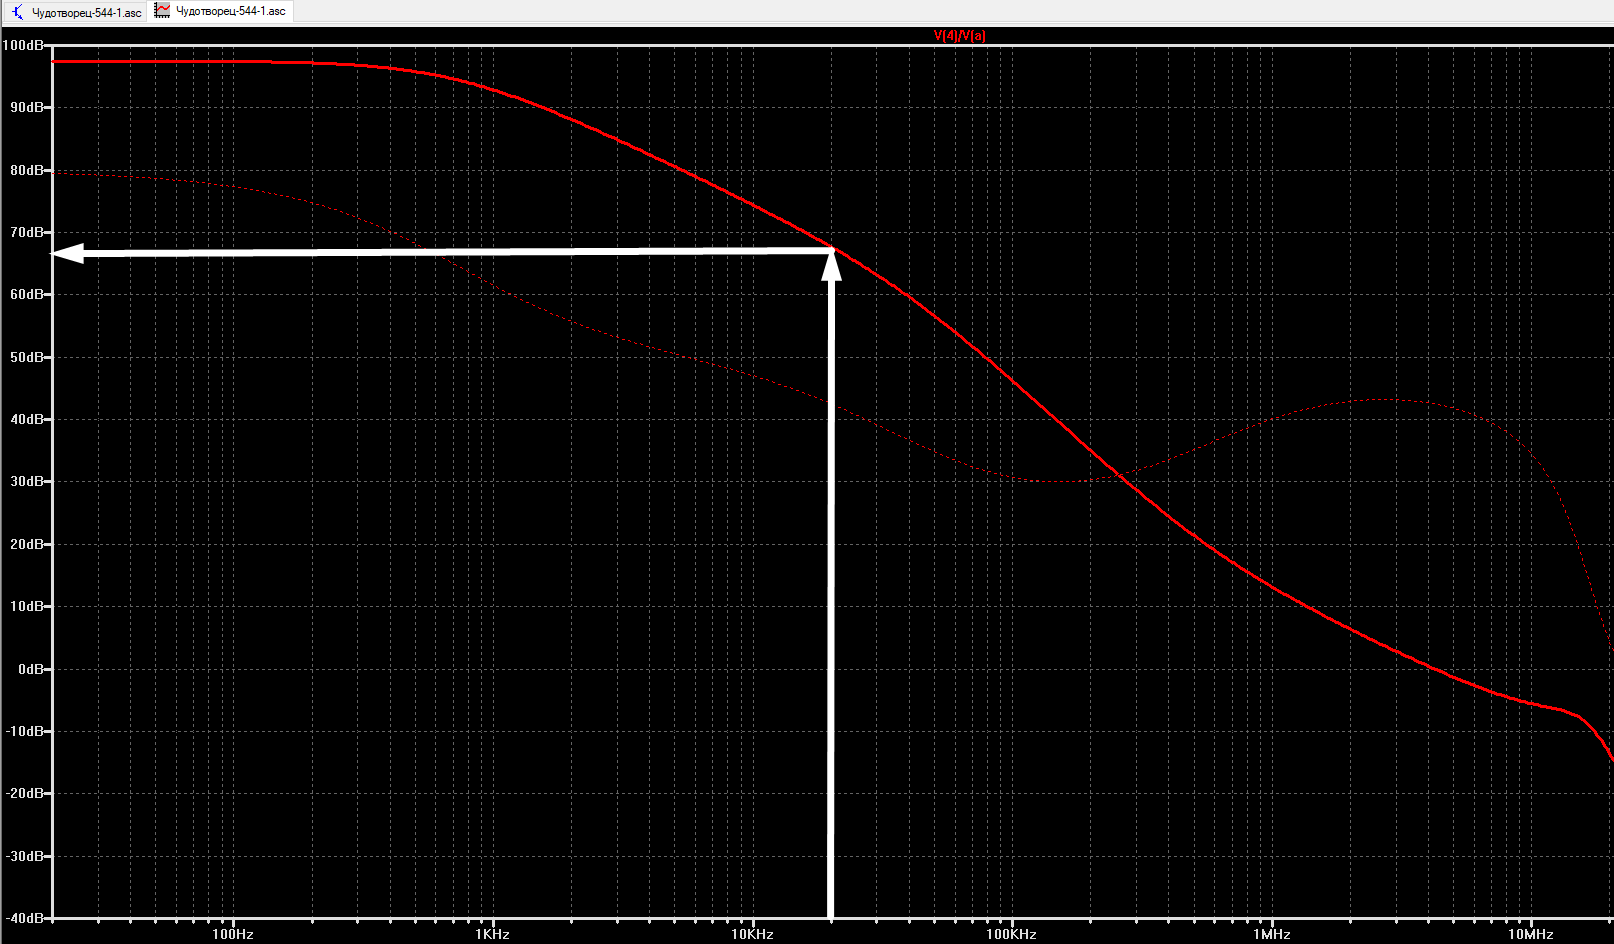Select the 80dB axis label
The height and width of the screenshot is (944, 1614).
pos(27,170)
